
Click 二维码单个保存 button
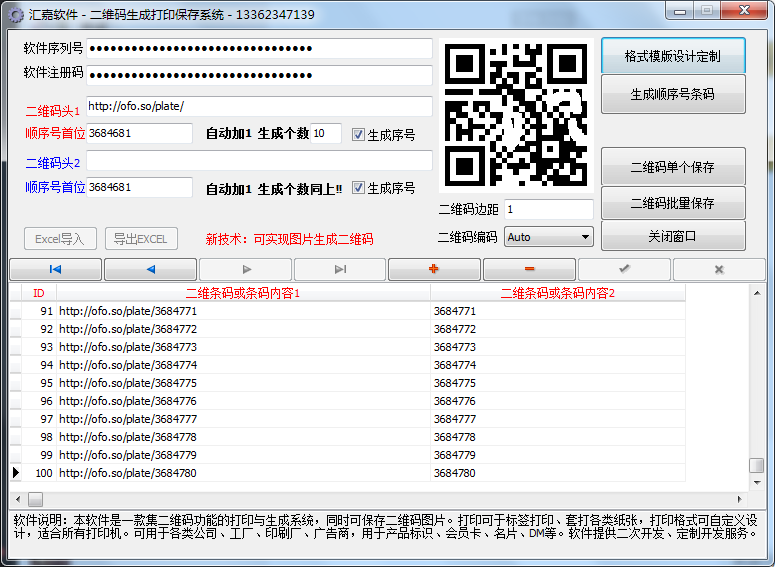coord(673,167)
